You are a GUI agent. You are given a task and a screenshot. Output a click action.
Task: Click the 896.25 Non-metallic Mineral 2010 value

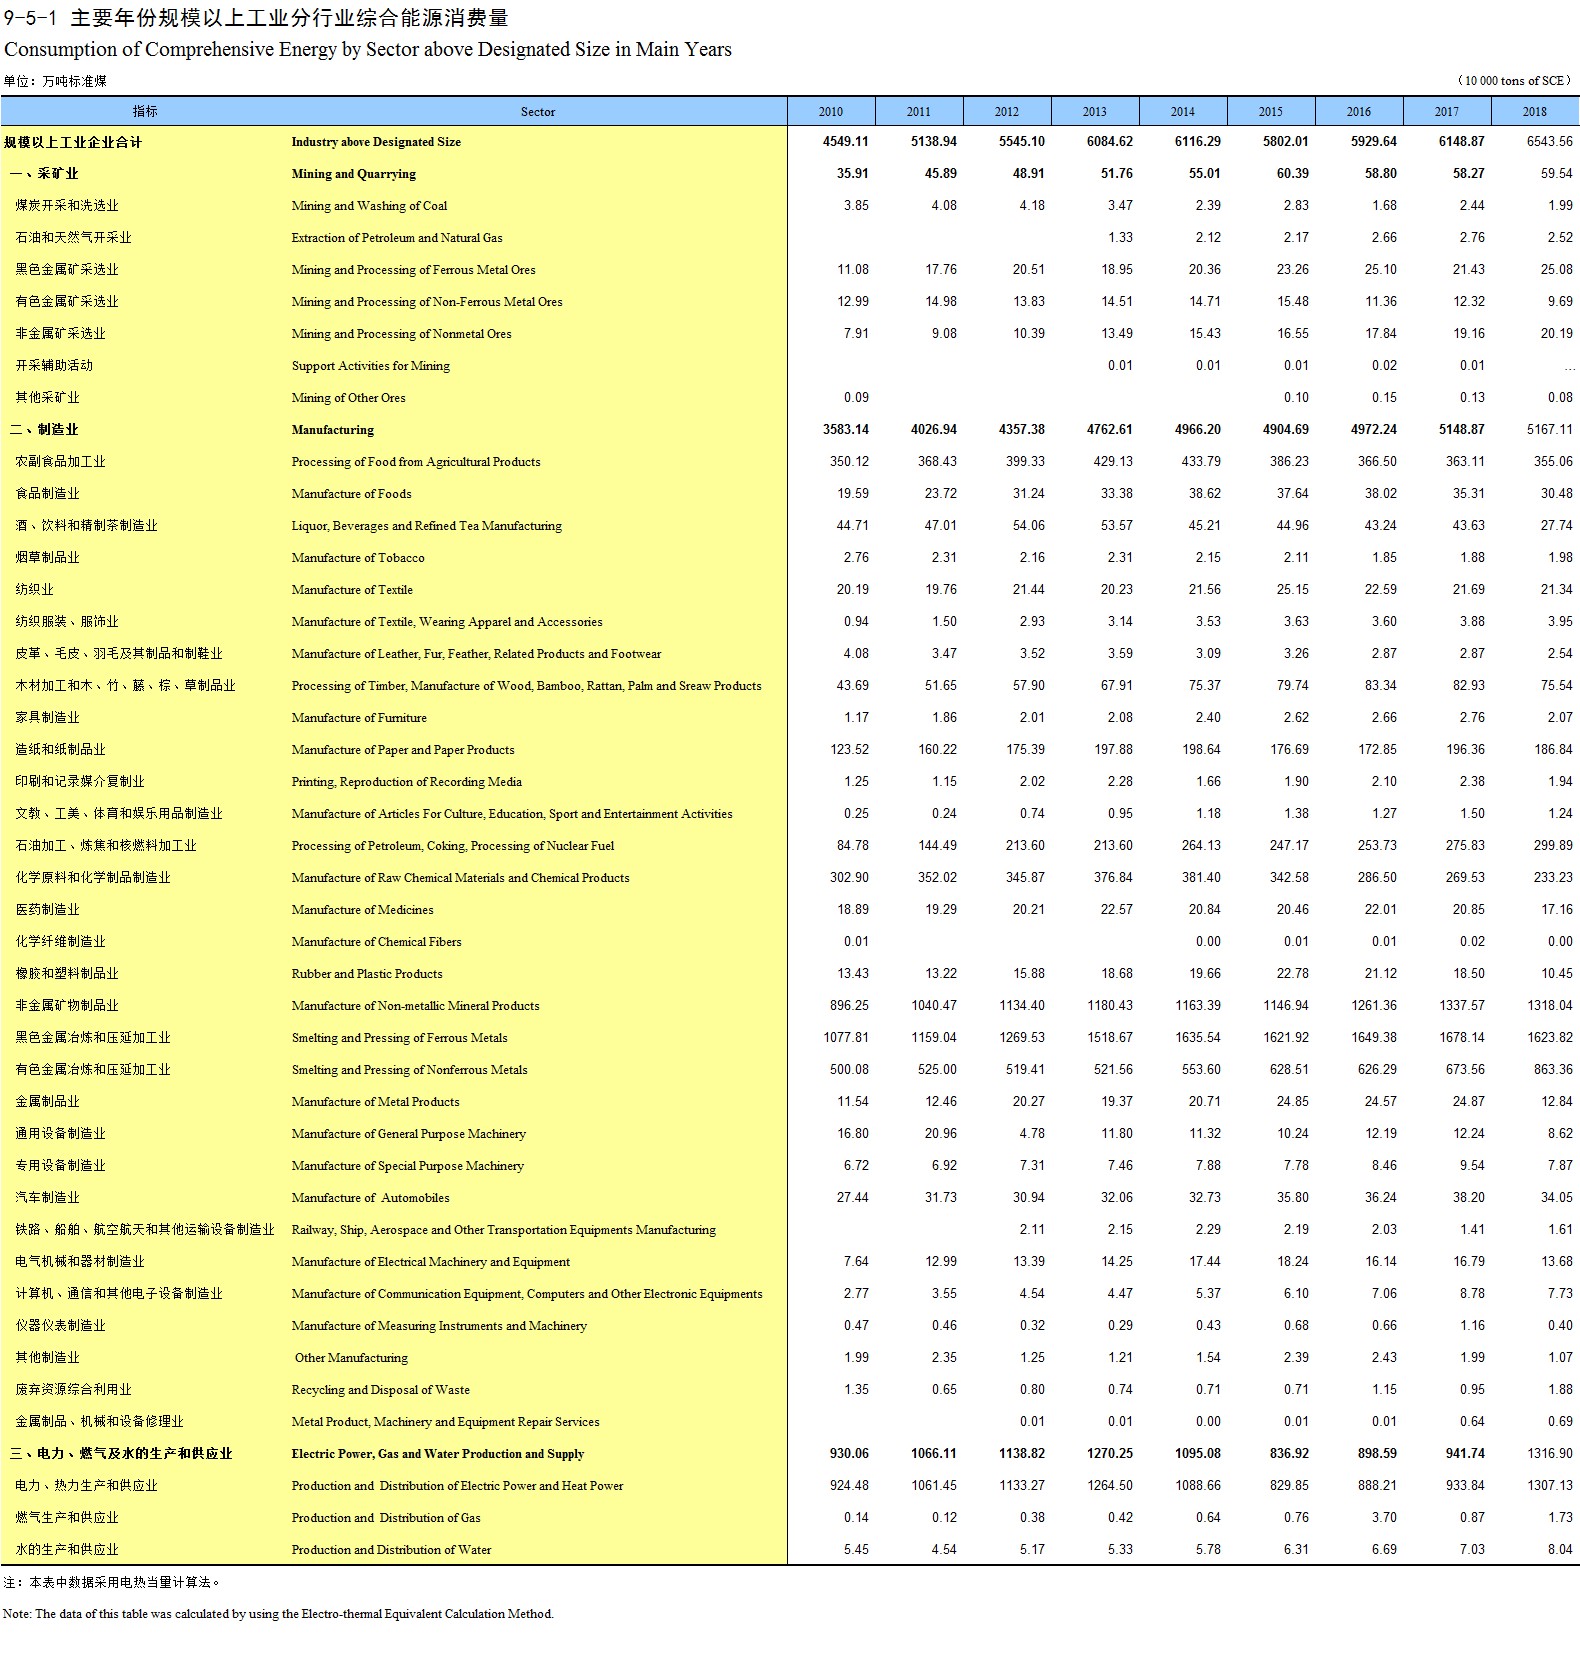point(849,1006)
